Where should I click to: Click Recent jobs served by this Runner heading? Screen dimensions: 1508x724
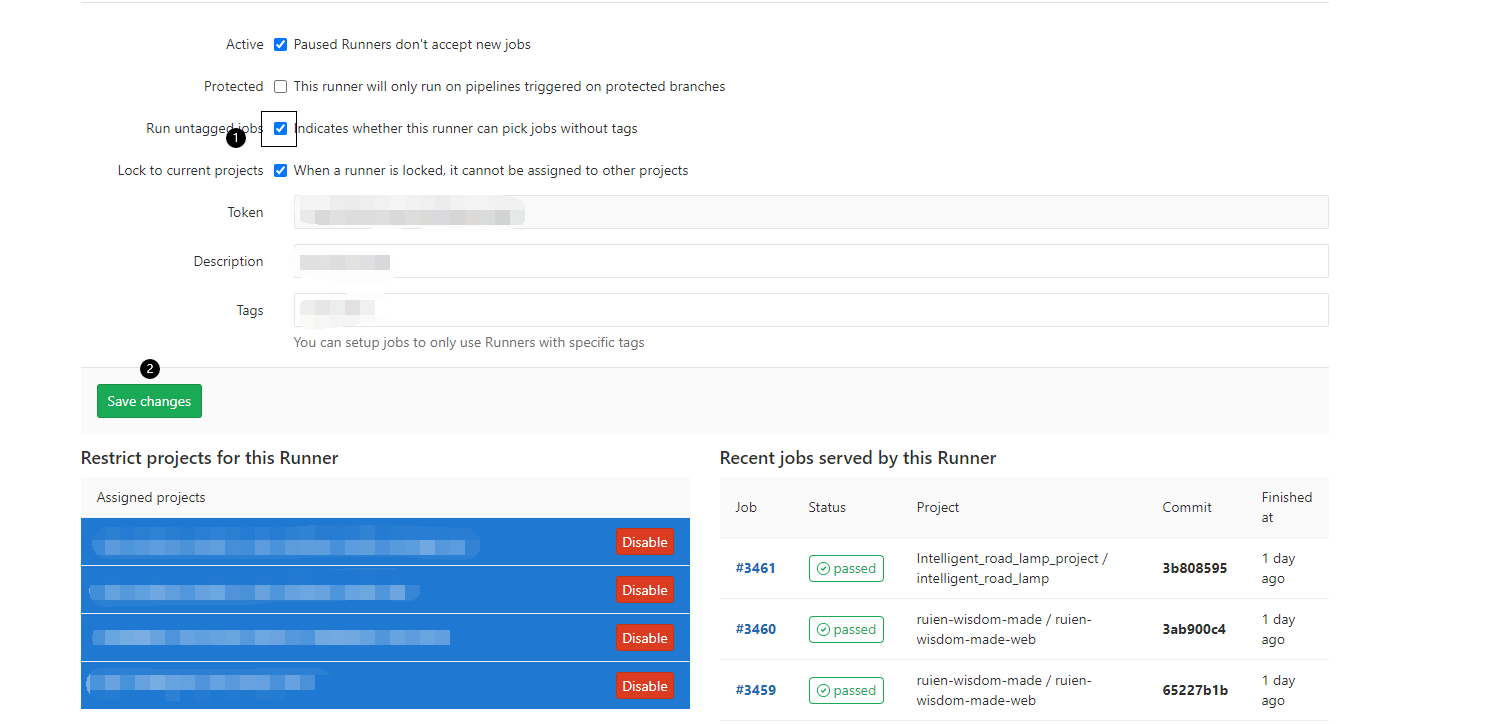click(x=858, y=458)
